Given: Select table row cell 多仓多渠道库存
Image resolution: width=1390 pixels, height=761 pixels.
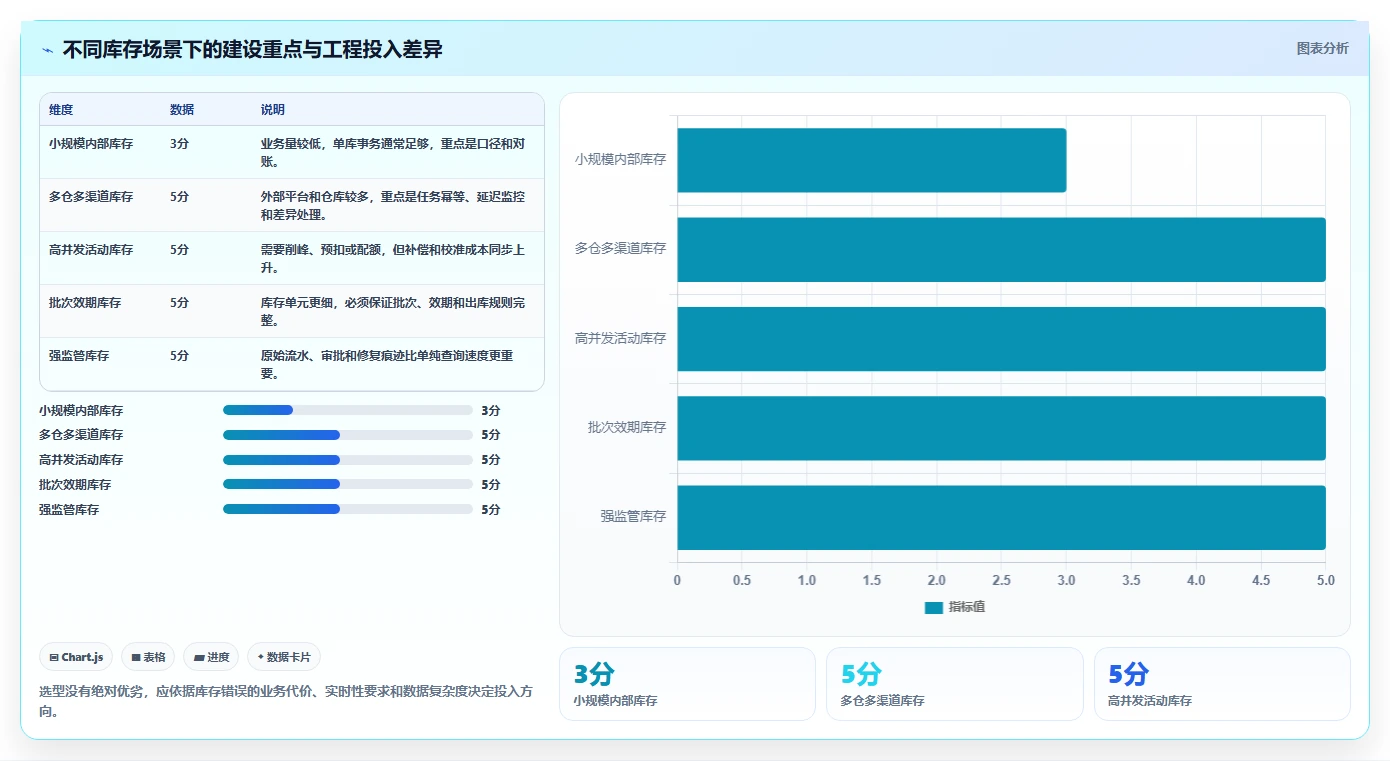Looking at the screenshot, I should click(91, 197).
